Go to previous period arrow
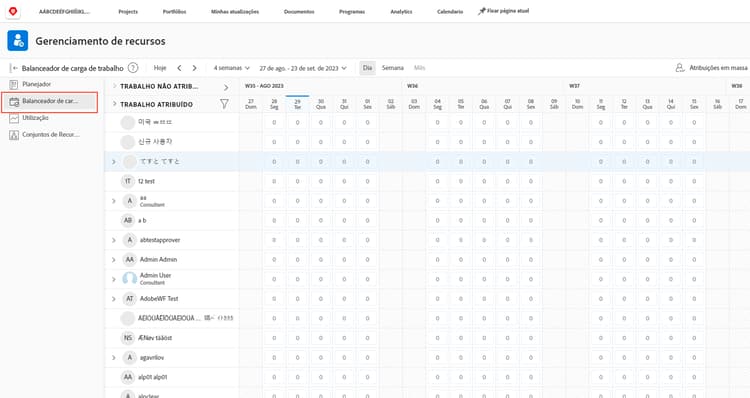 tap(179, 68)
